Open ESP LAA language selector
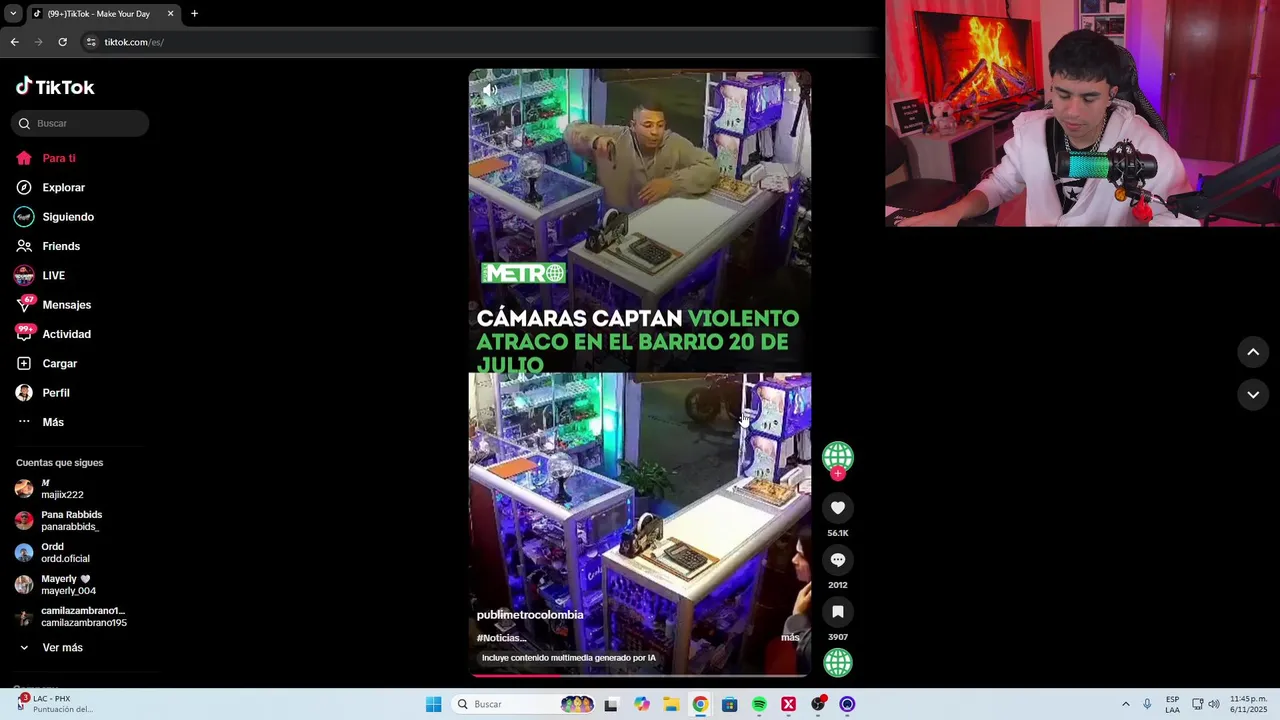This screenshot has height=720, width=1280. (x=1172, y=704)
